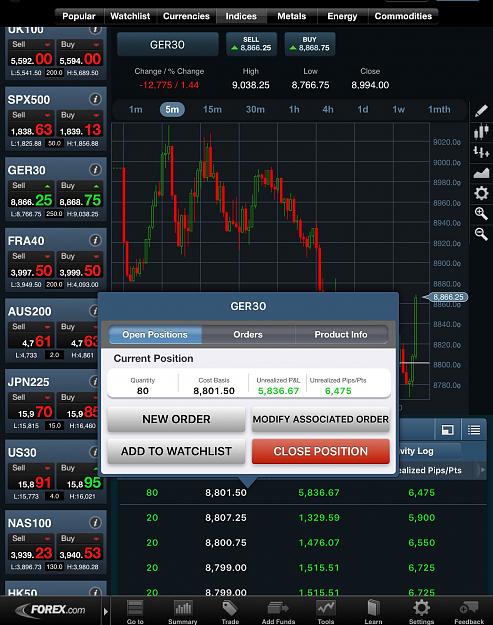Click the CLOSE POSITION button

320,451
